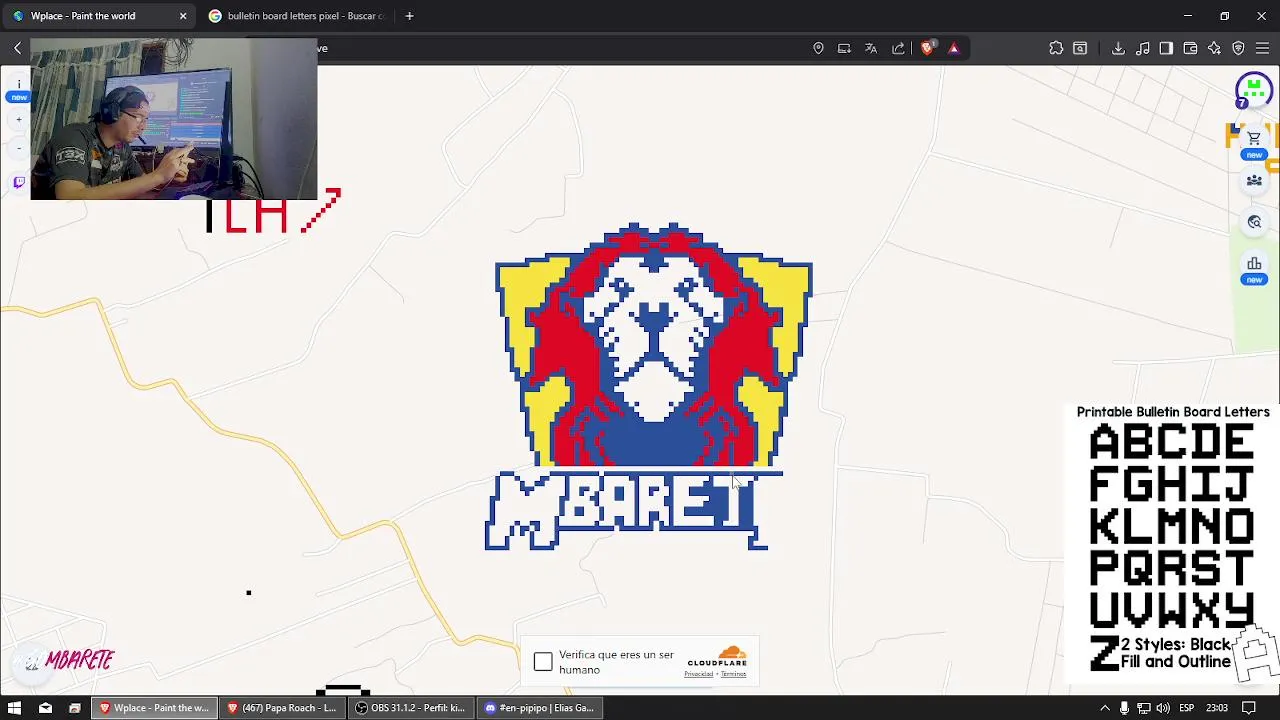Open the Brave VPN shield icon
Screen dimensions: 1280x720
tap(1238, 48)
